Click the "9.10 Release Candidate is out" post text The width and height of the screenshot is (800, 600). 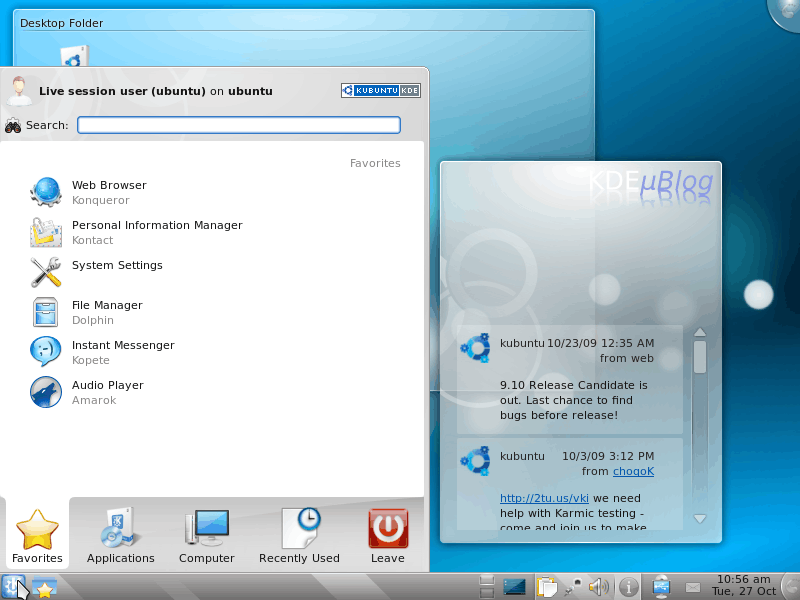tap(573, 400)
